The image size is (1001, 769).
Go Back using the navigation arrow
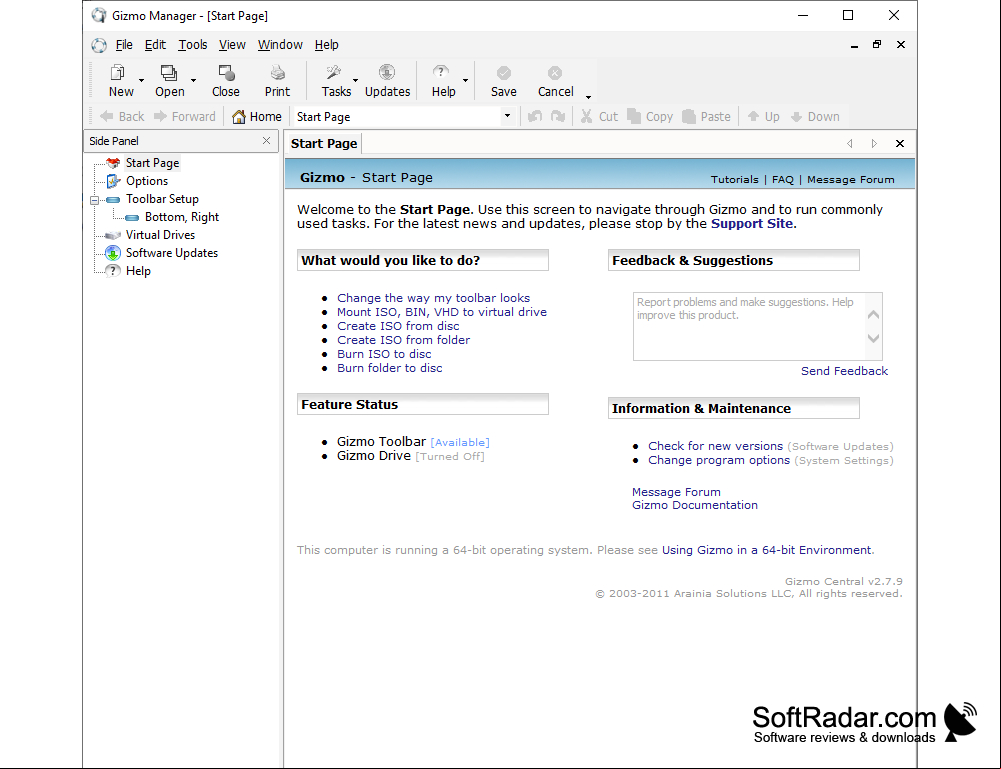coord(122,116)
